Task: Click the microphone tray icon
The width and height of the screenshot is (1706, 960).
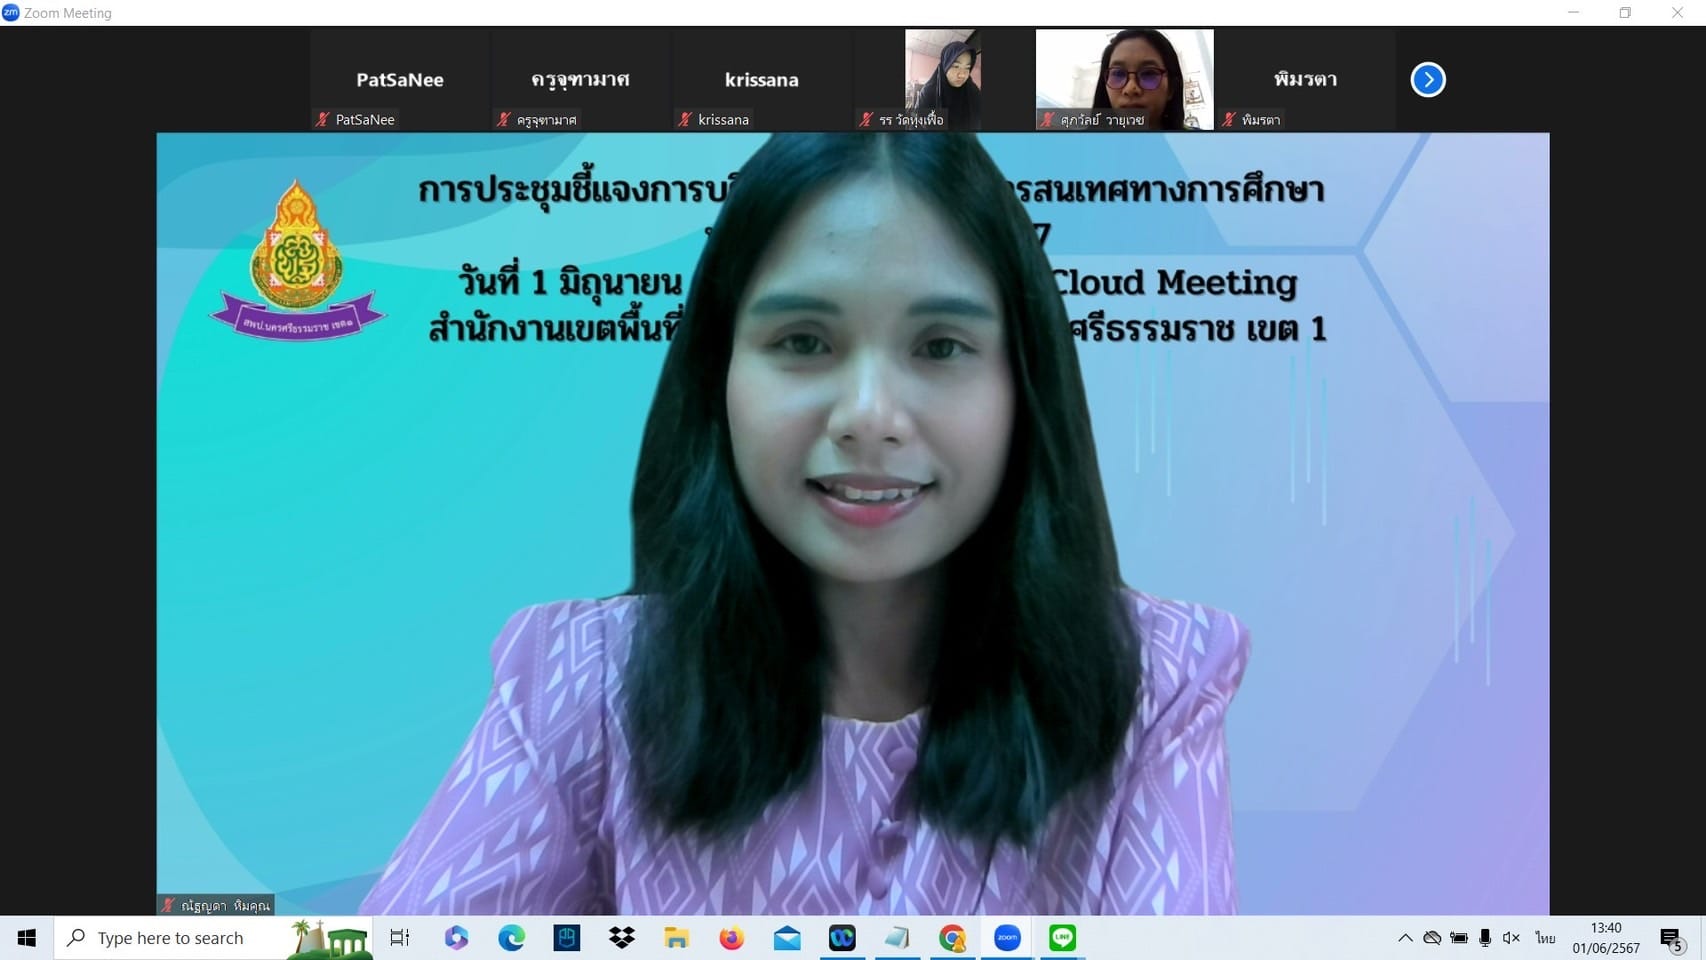Action: 1485,938
